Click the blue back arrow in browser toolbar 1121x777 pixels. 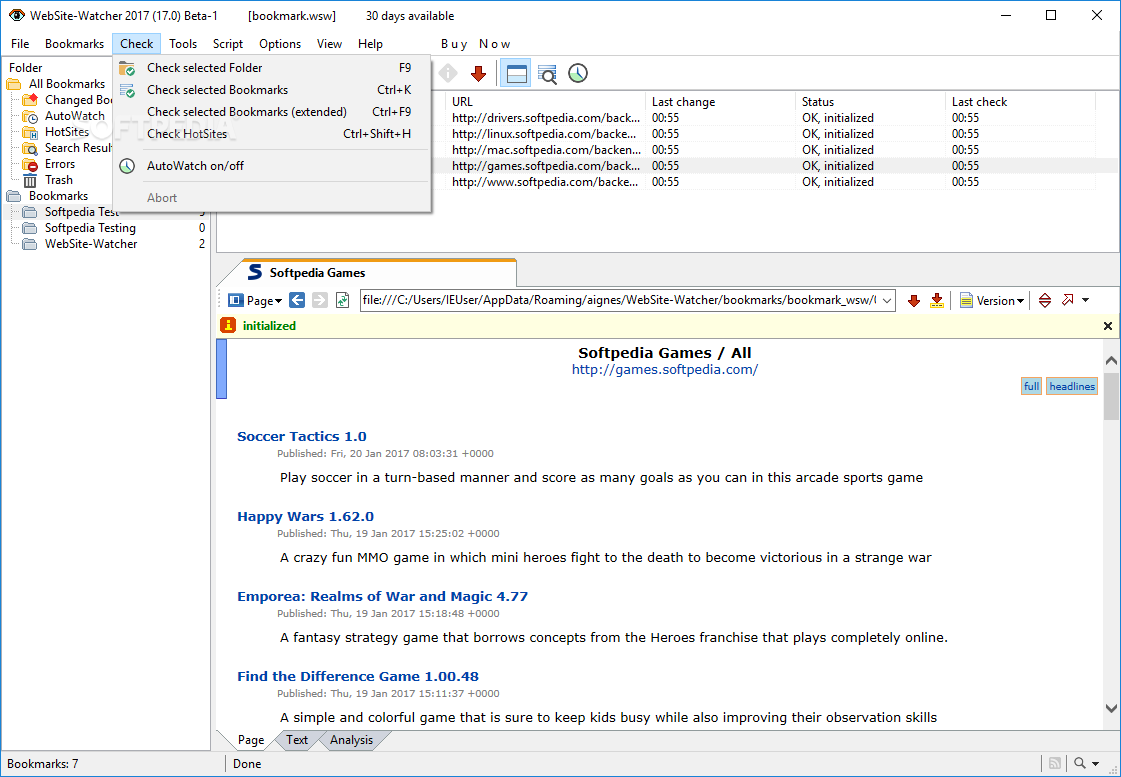pos(297,300)
